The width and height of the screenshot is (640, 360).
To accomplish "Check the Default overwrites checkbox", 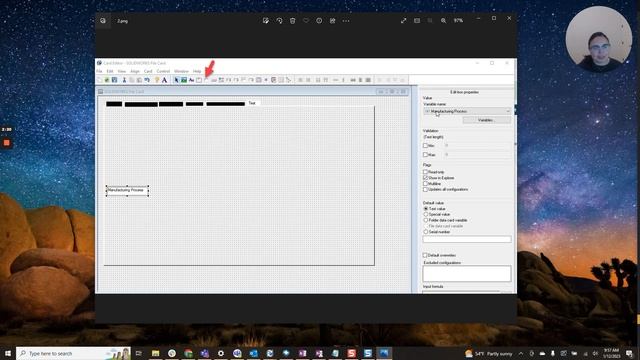I will pos(425,255).
